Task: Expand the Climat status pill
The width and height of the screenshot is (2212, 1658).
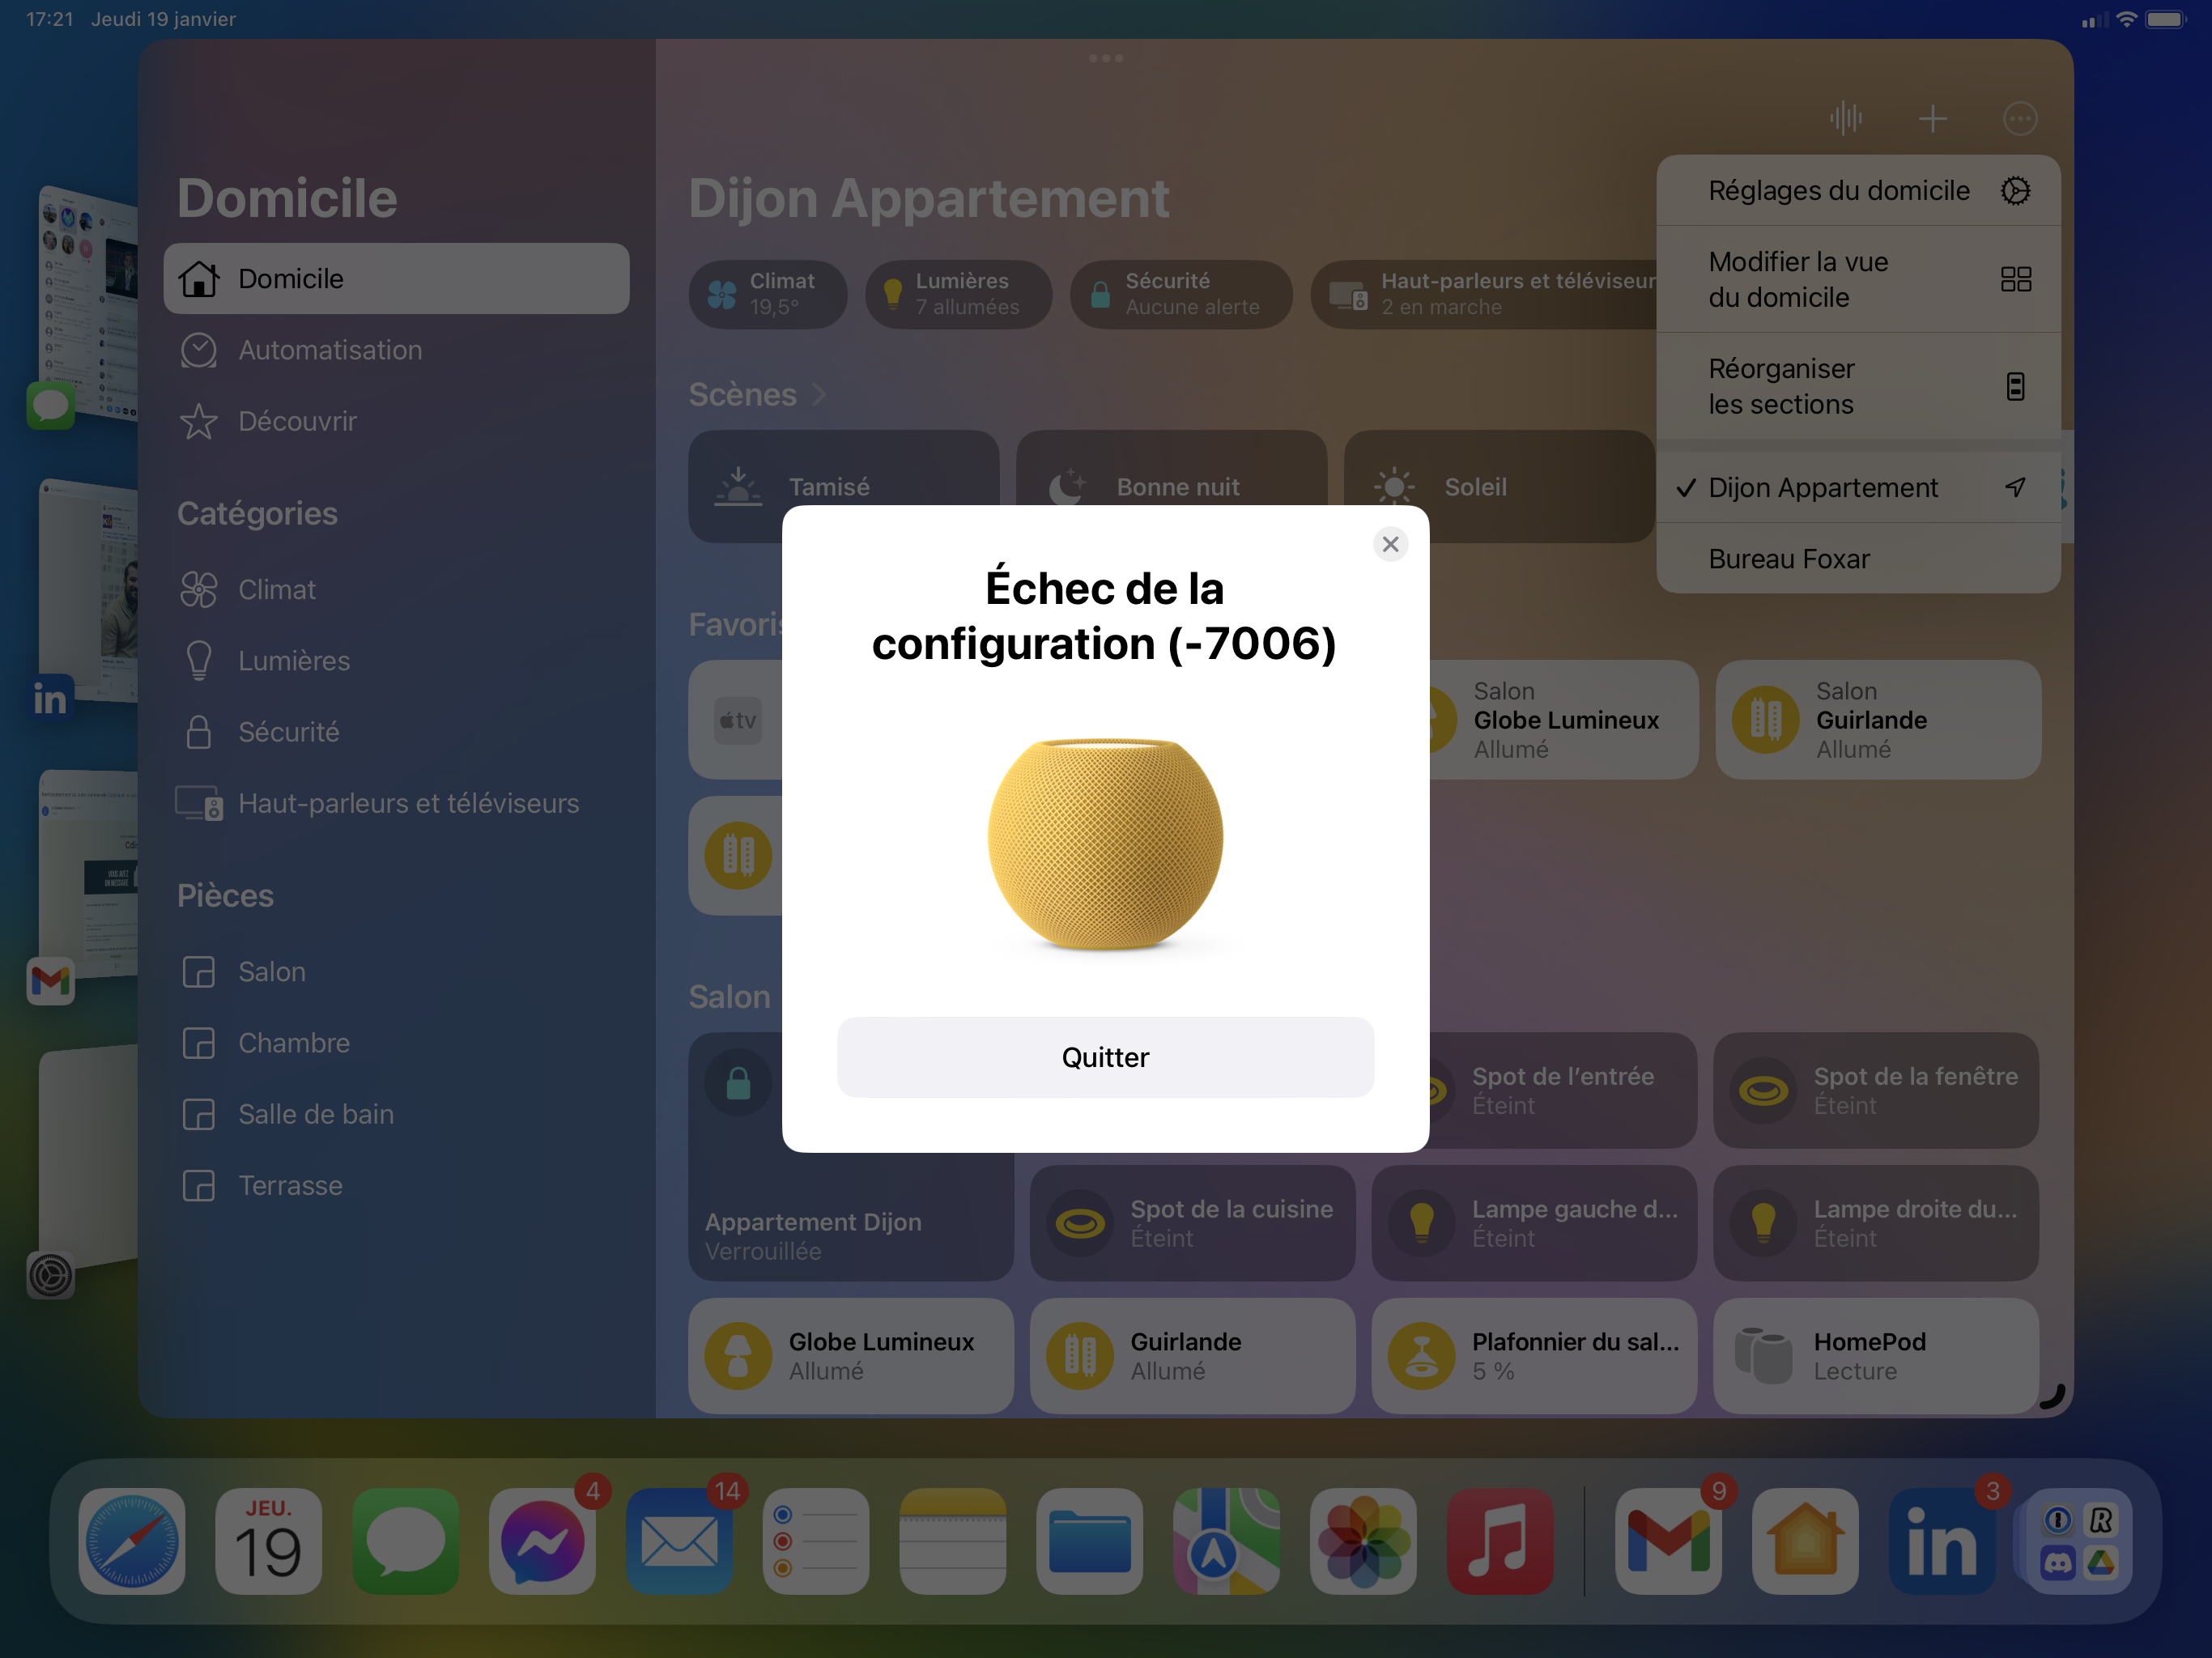Action: point(767,294)
